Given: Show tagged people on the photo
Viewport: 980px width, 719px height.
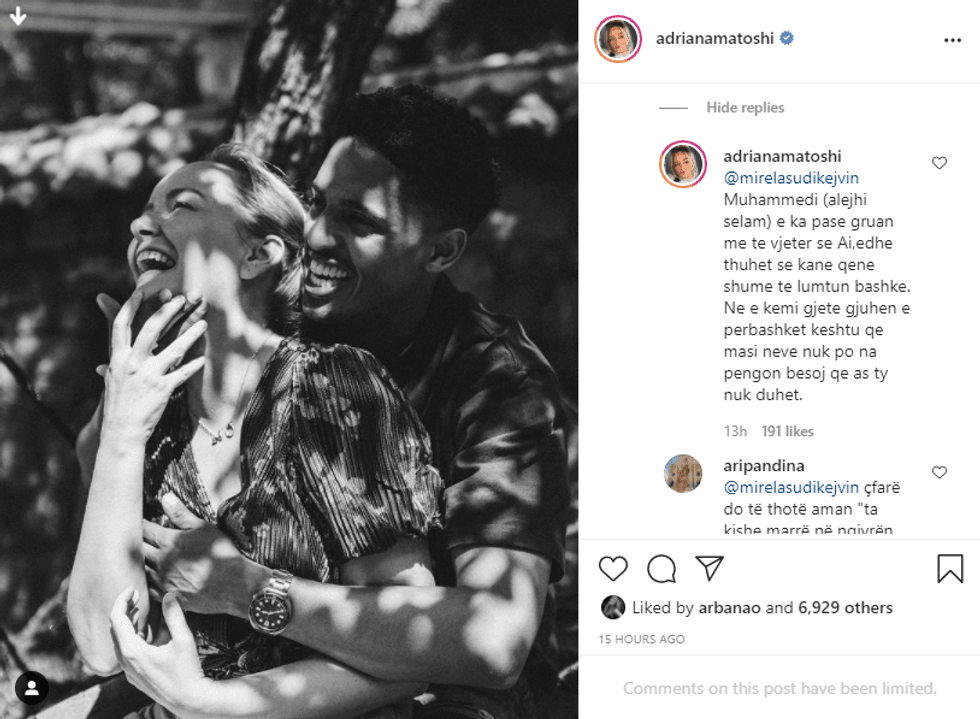Looking at the screenshot, I should (x=32, y=687).
